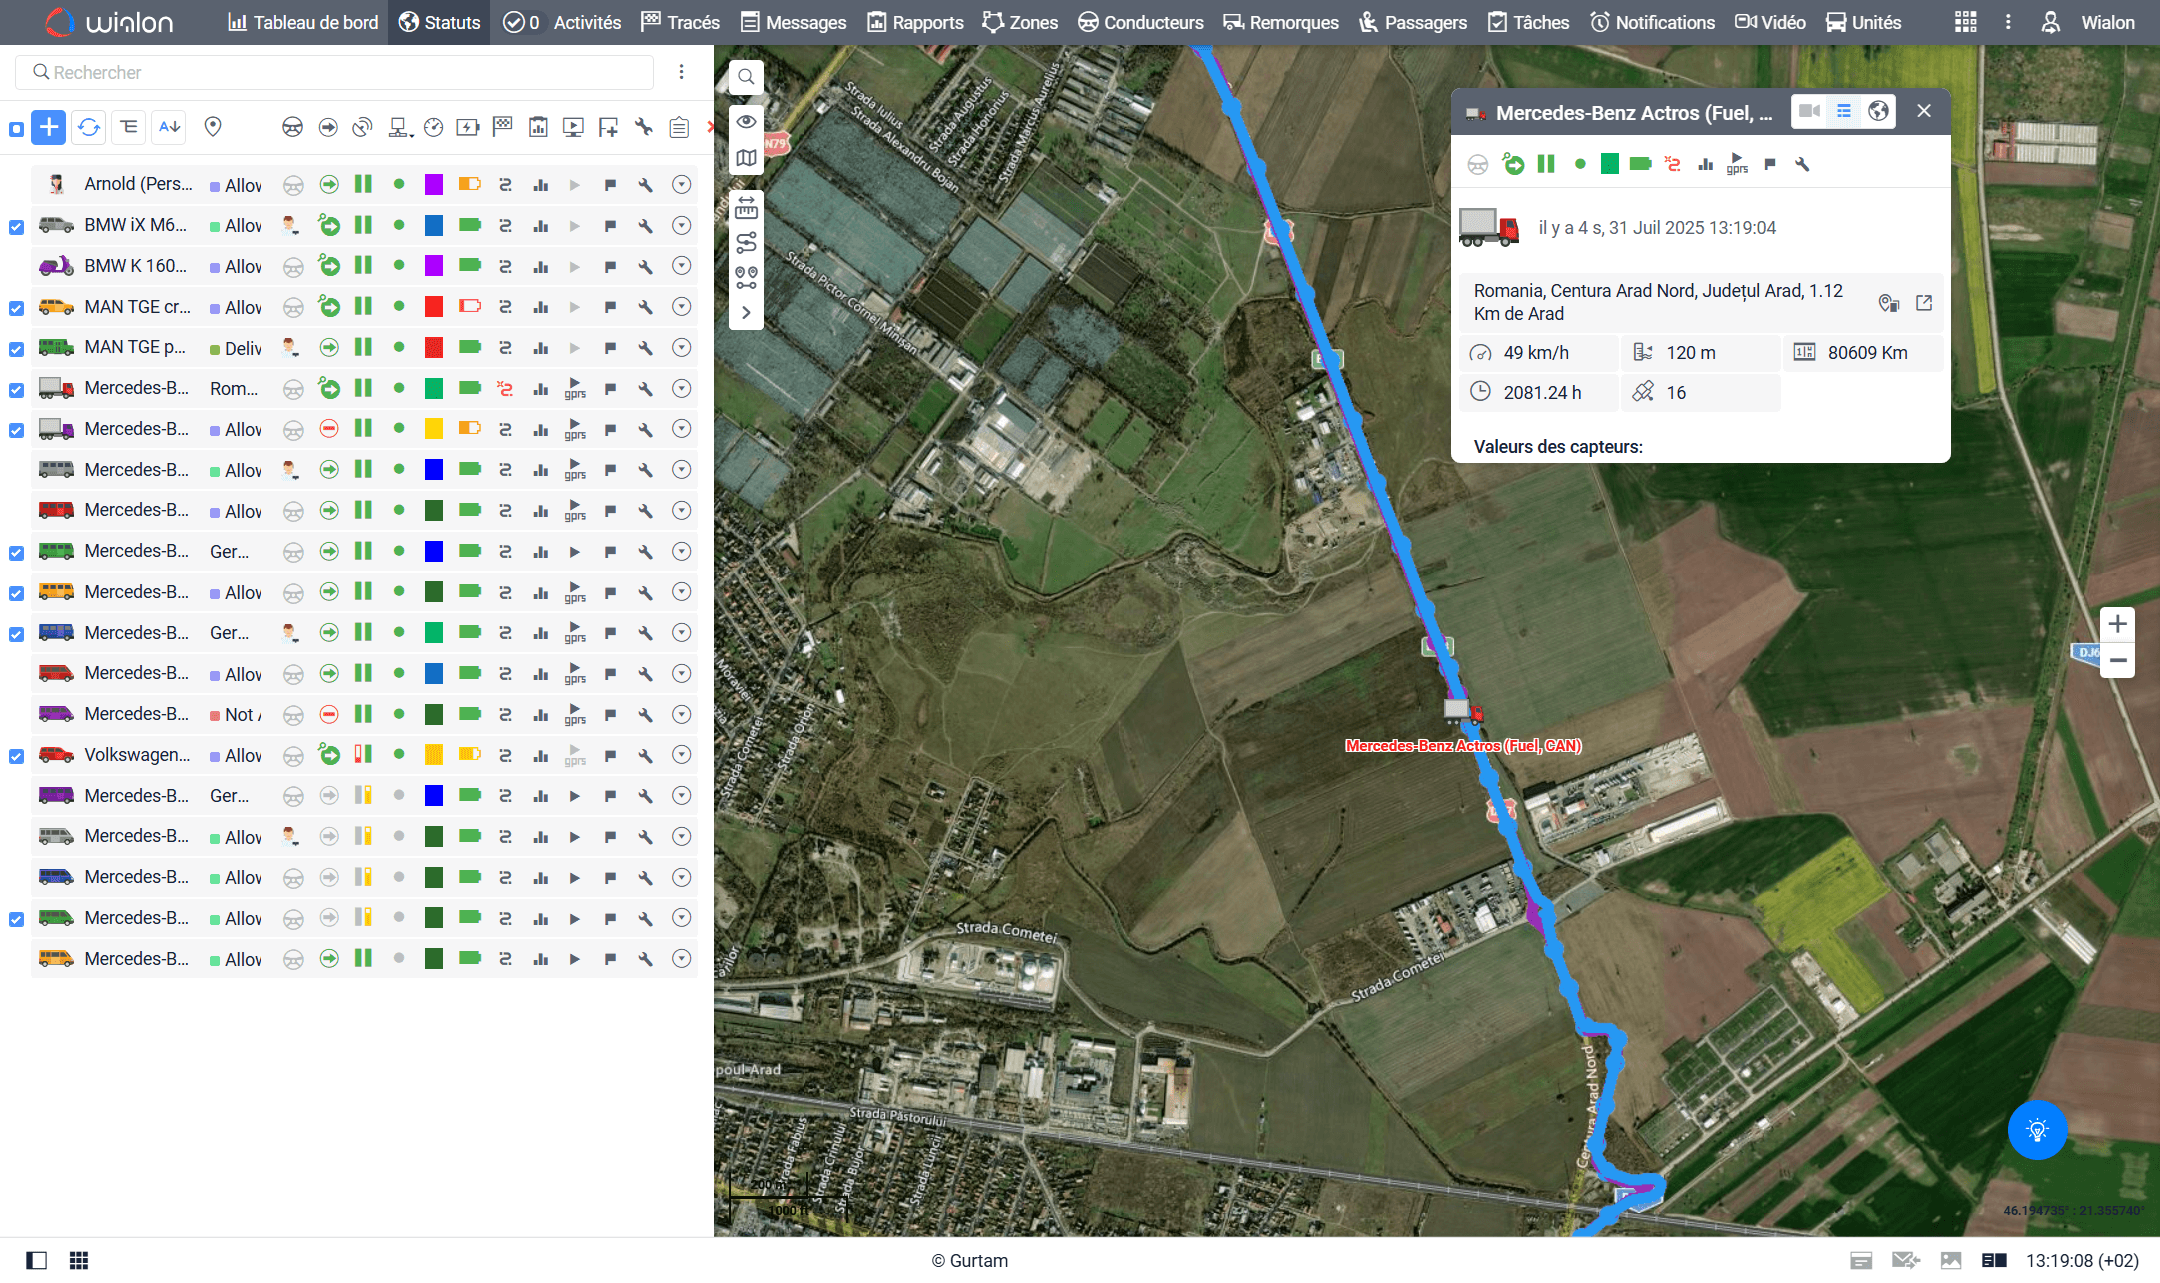
Task: Open Tableau de bord tab
Action: point(303,22)
